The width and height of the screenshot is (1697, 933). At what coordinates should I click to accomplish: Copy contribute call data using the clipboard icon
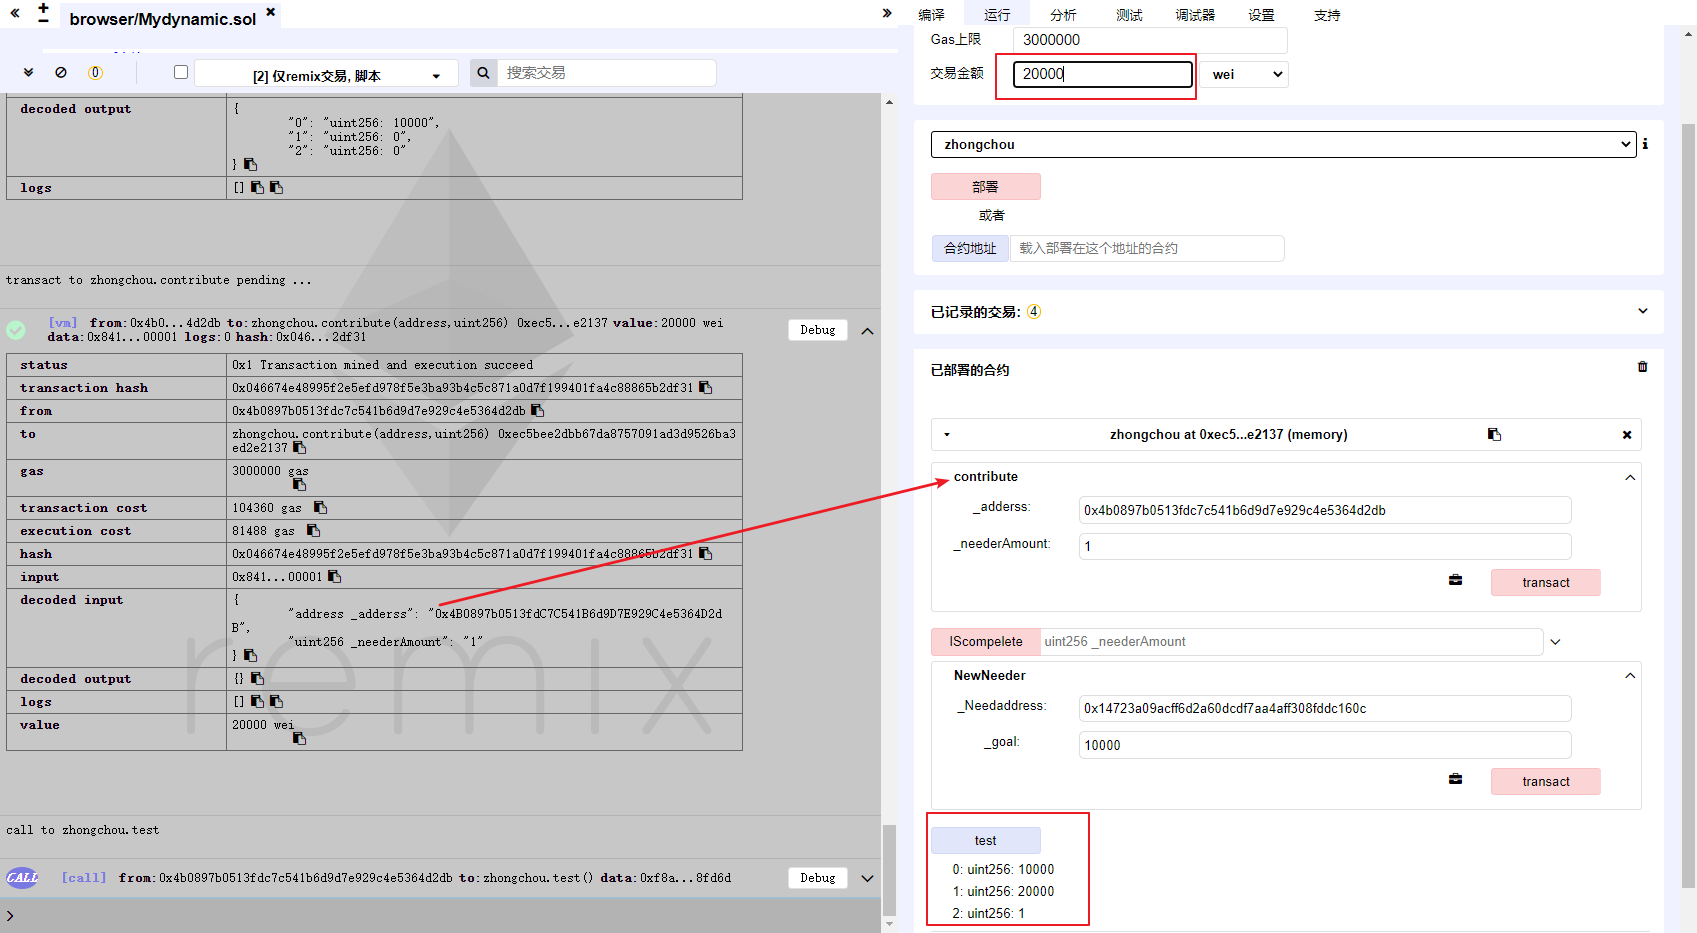pos(1455,580)
